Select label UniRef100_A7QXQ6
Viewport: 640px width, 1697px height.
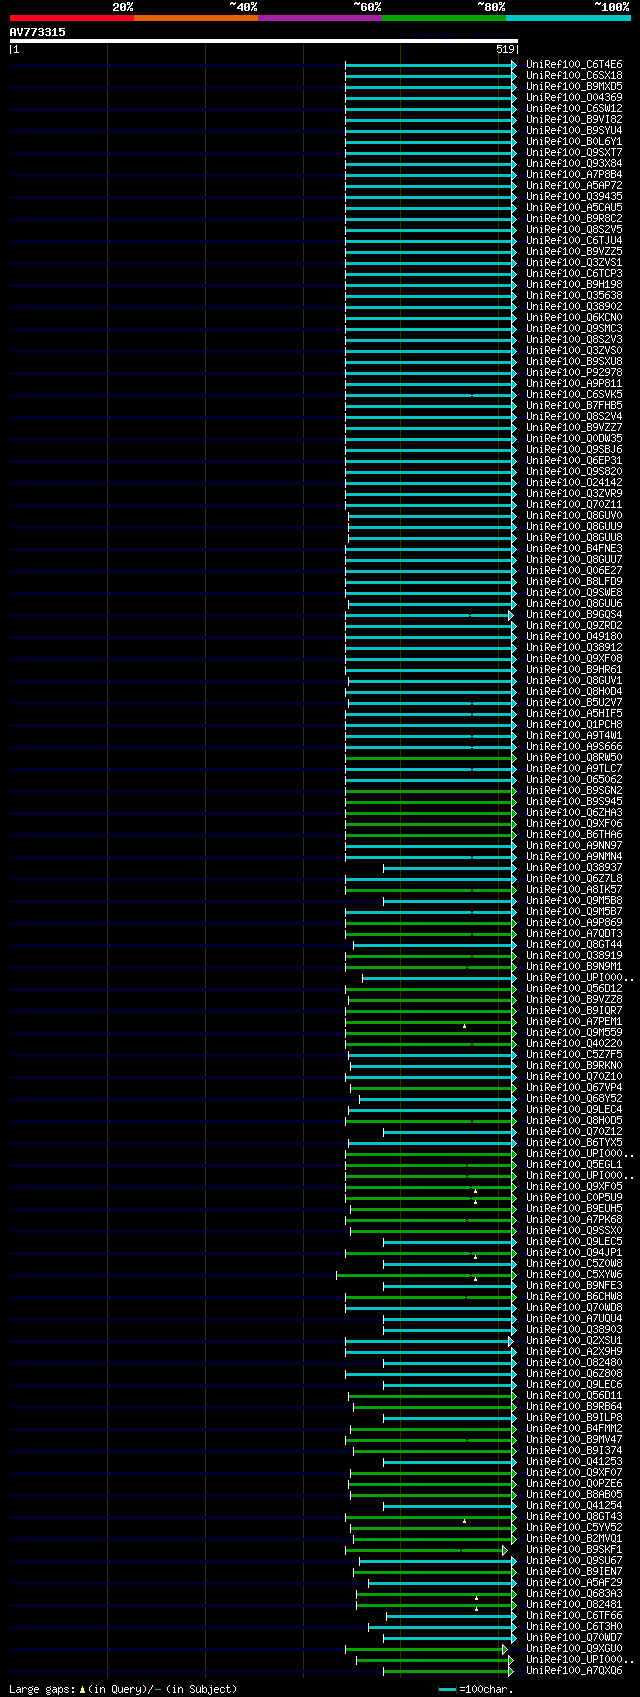click(x=574, y=1670)
